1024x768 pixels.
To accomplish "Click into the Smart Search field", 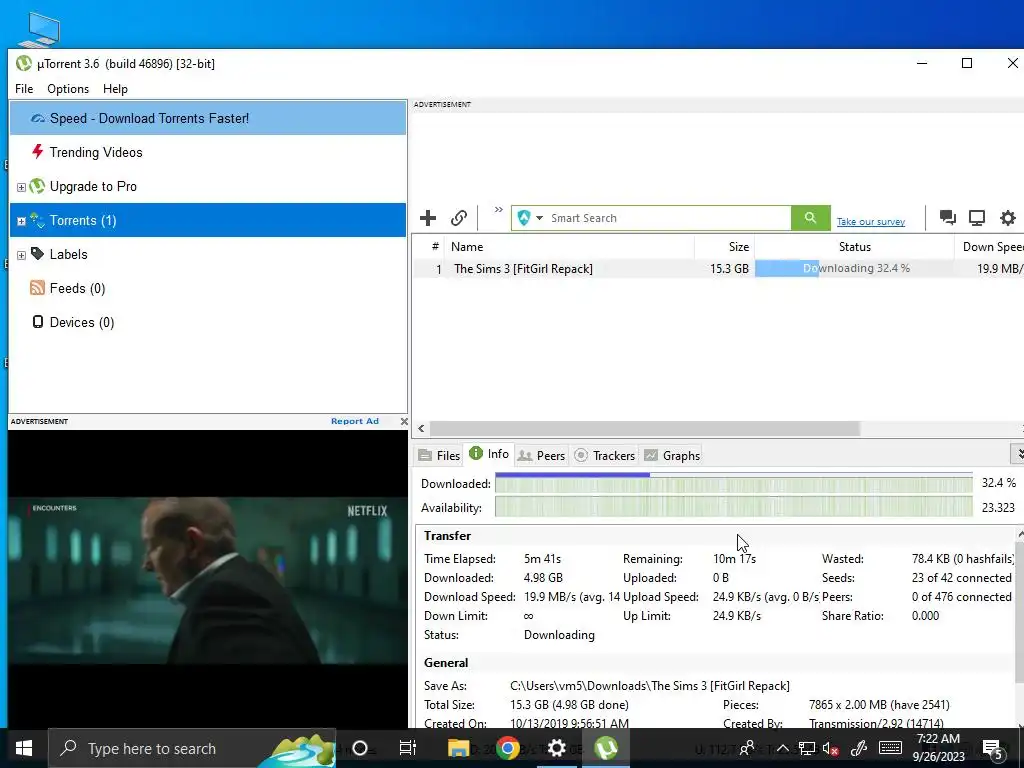I will click(669, 218).
